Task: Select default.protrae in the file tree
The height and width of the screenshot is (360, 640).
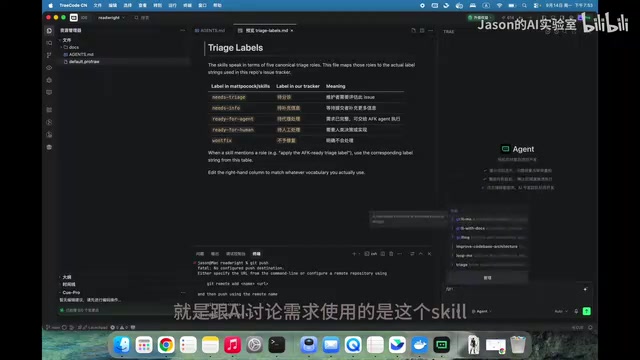Action: (84, 62)
